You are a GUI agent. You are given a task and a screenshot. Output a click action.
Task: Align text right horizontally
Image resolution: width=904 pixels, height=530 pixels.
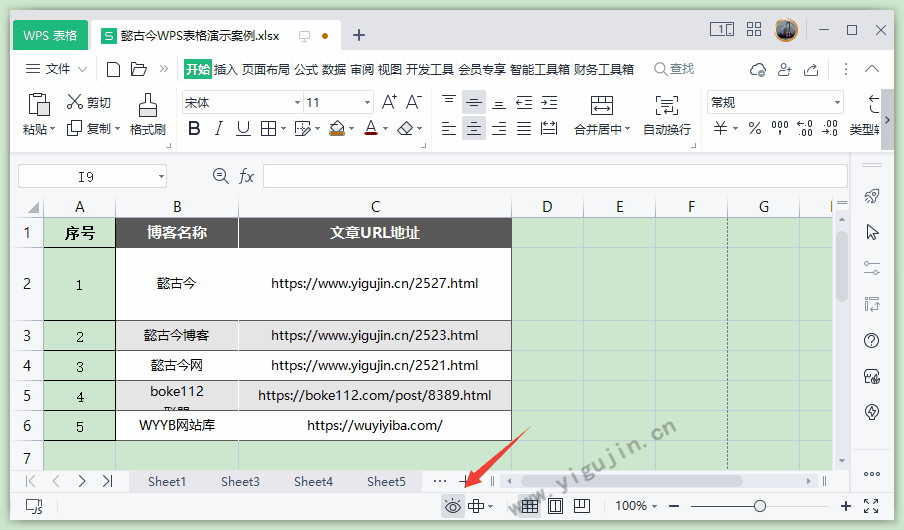click(499, 128)
